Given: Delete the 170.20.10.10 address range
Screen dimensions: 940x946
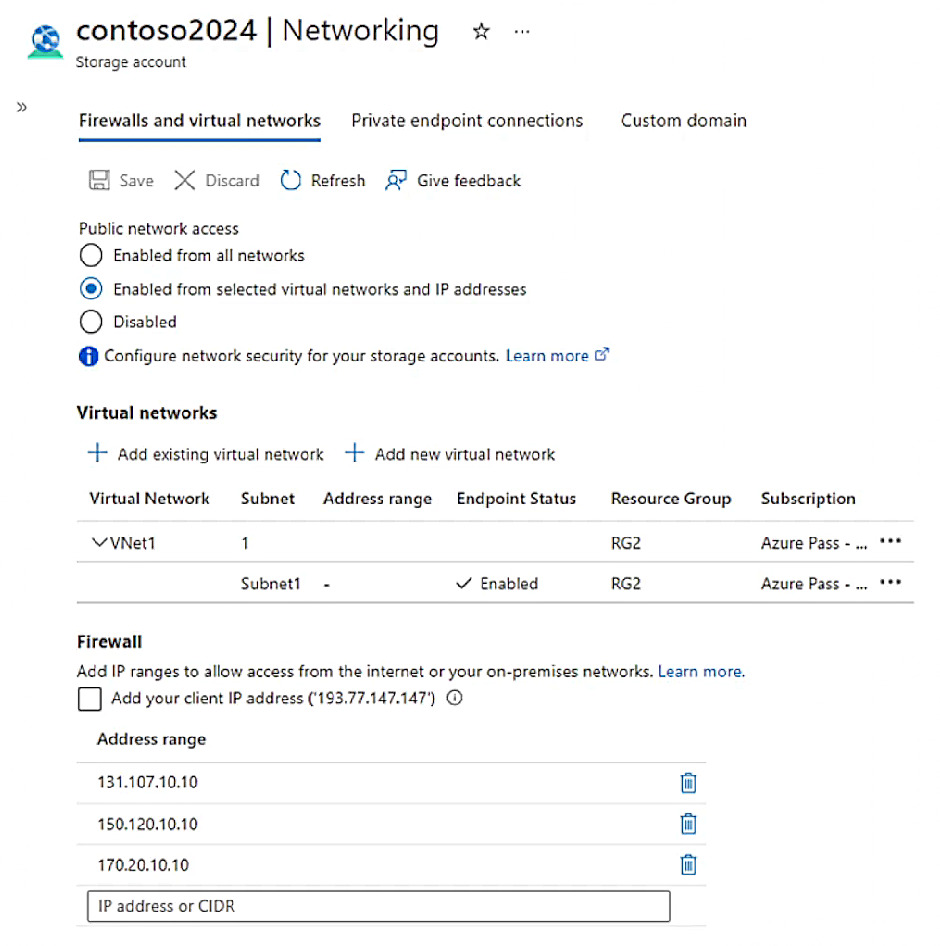Looking at the screenshot, I should coord(688,865).
